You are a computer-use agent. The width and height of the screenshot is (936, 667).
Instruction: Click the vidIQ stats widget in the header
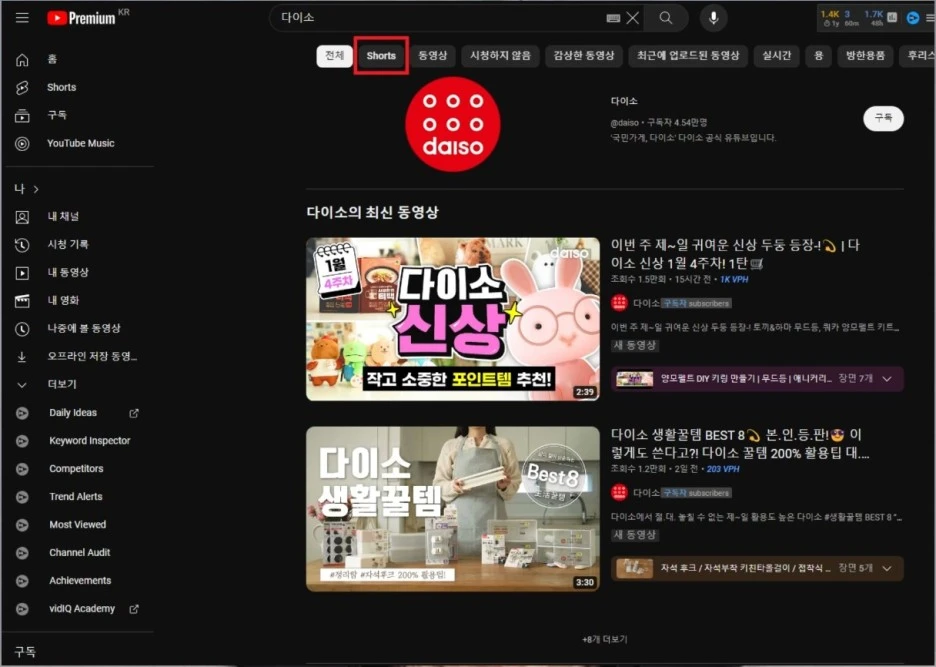click(858, 18)
